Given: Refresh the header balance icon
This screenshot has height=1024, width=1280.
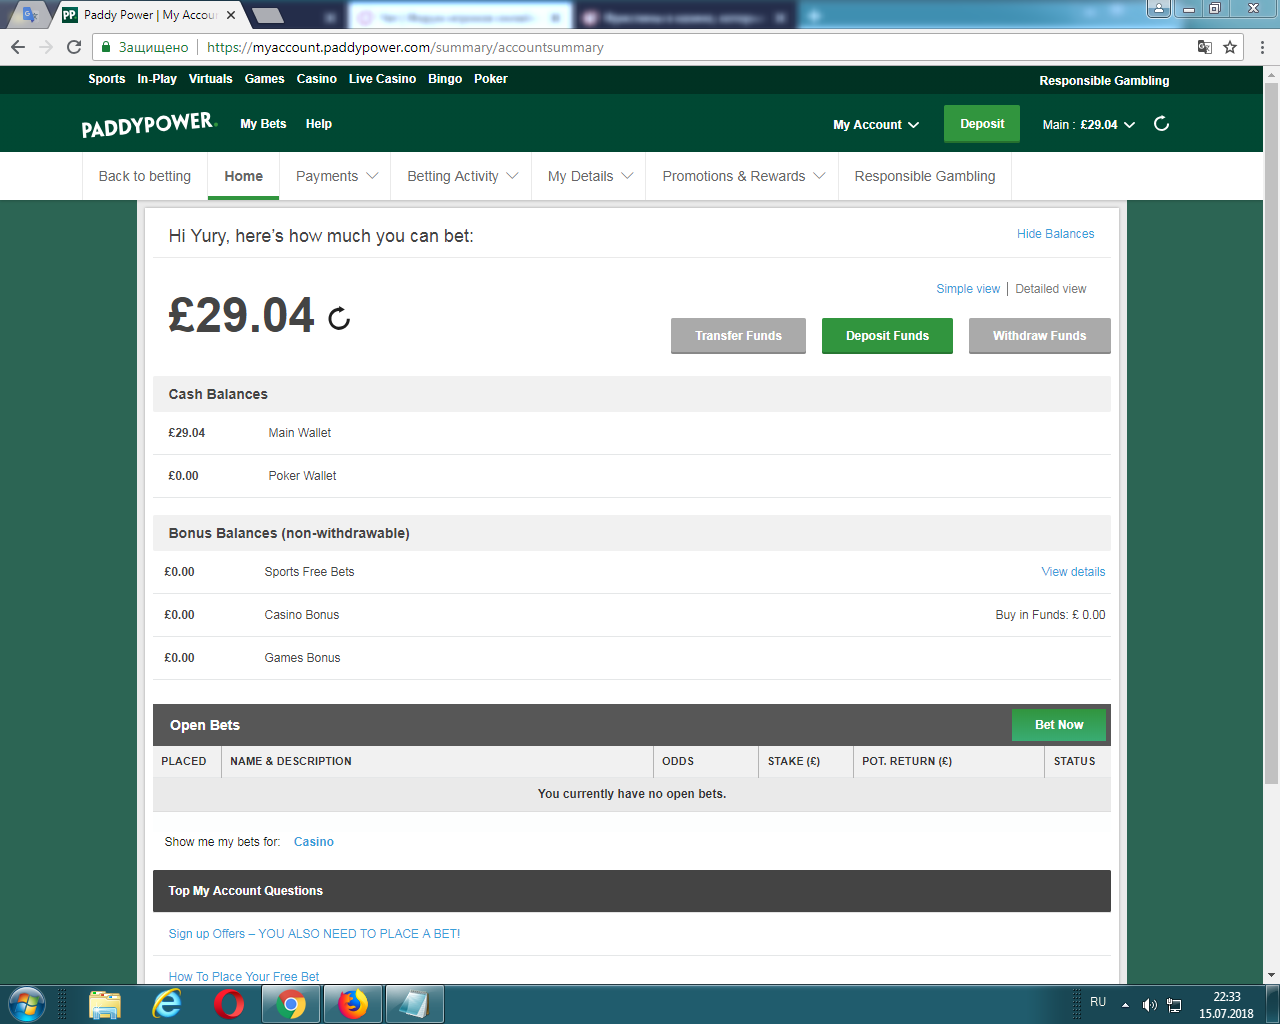Looking at the screenshot, I should pyautogui.click(x=1161, y=124).
